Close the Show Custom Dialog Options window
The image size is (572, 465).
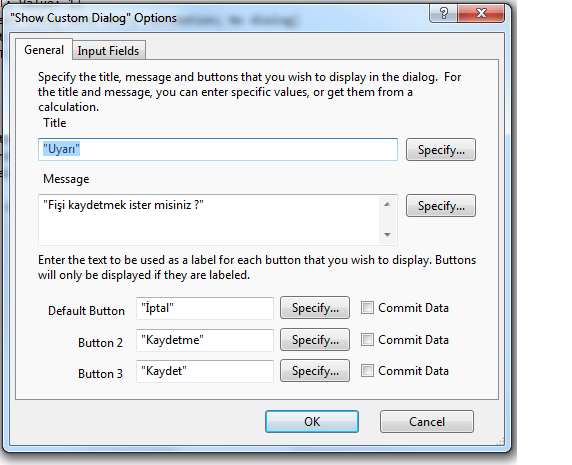(481, 14)
